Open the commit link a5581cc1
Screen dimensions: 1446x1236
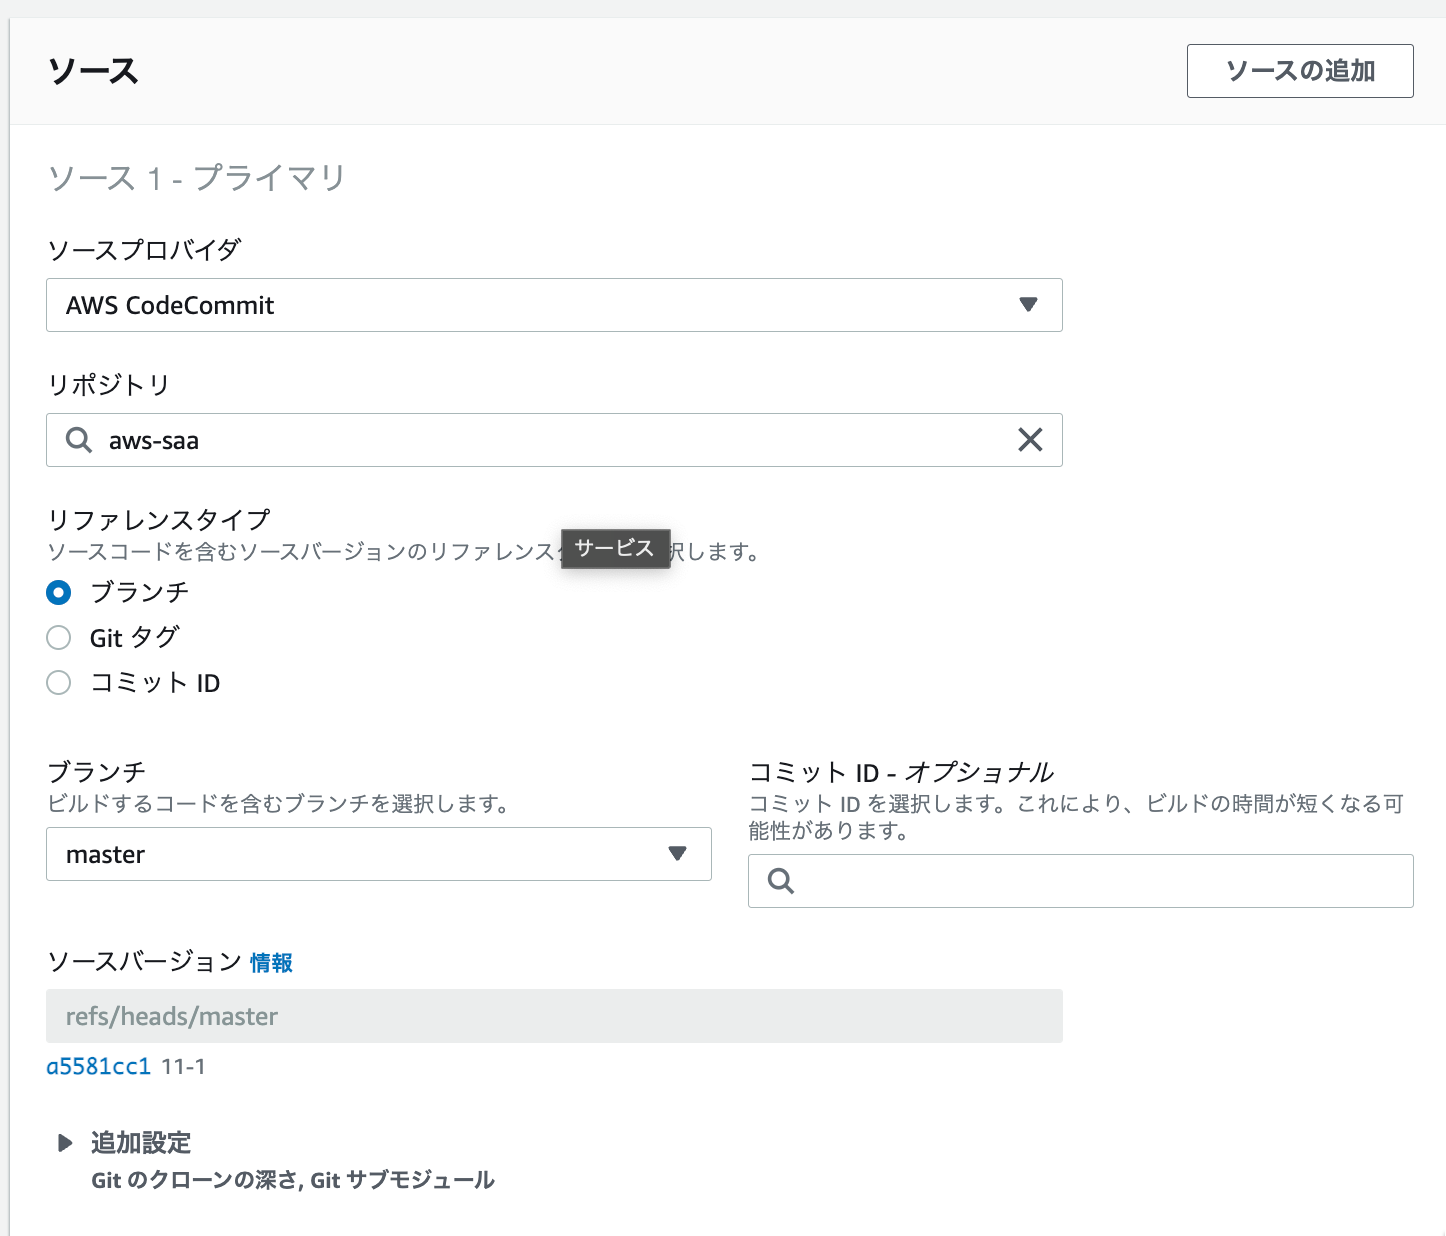click(98, 1067)
